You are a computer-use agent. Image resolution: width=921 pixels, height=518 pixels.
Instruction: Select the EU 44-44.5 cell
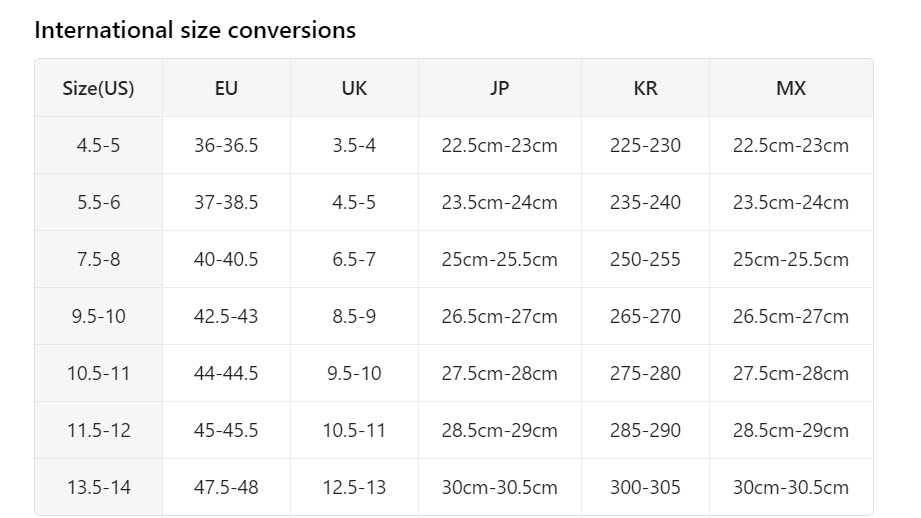coord(226,373)
